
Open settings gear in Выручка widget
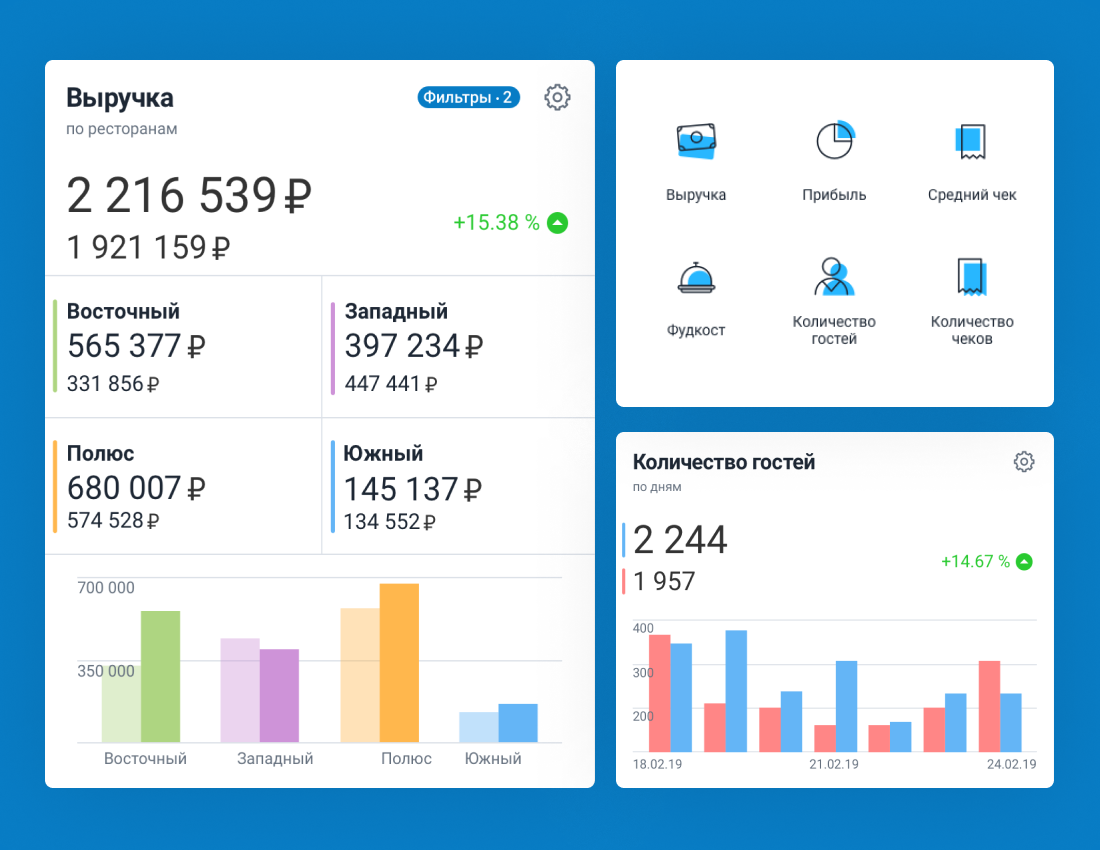coord(557,97)
